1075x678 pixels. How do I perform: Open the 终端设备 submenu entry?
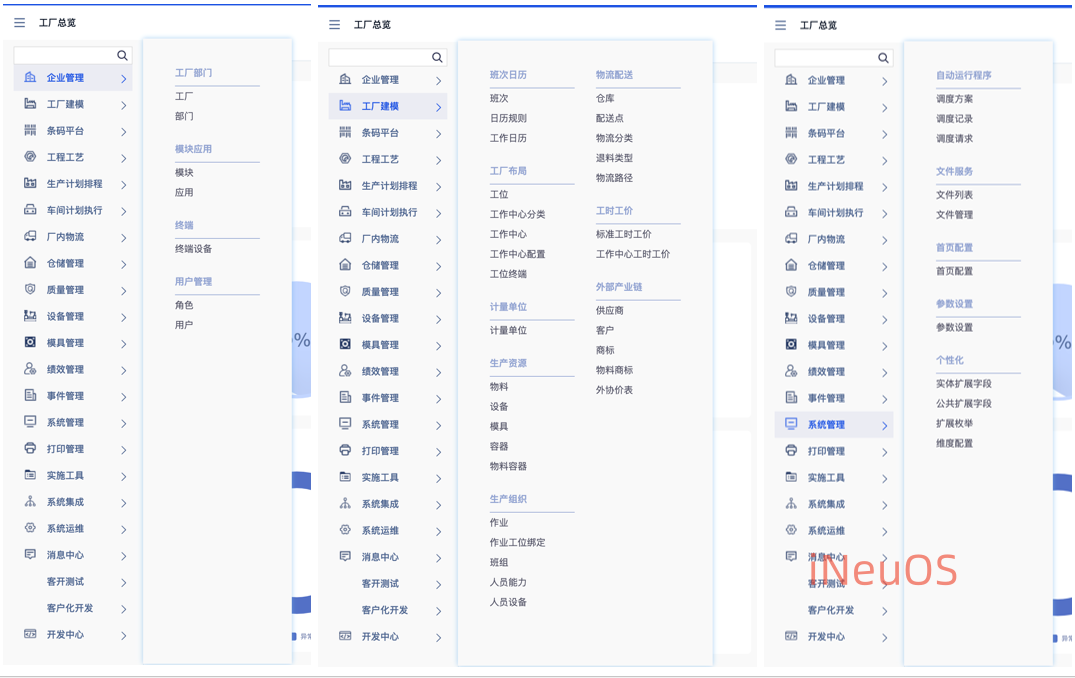point(193,249)
